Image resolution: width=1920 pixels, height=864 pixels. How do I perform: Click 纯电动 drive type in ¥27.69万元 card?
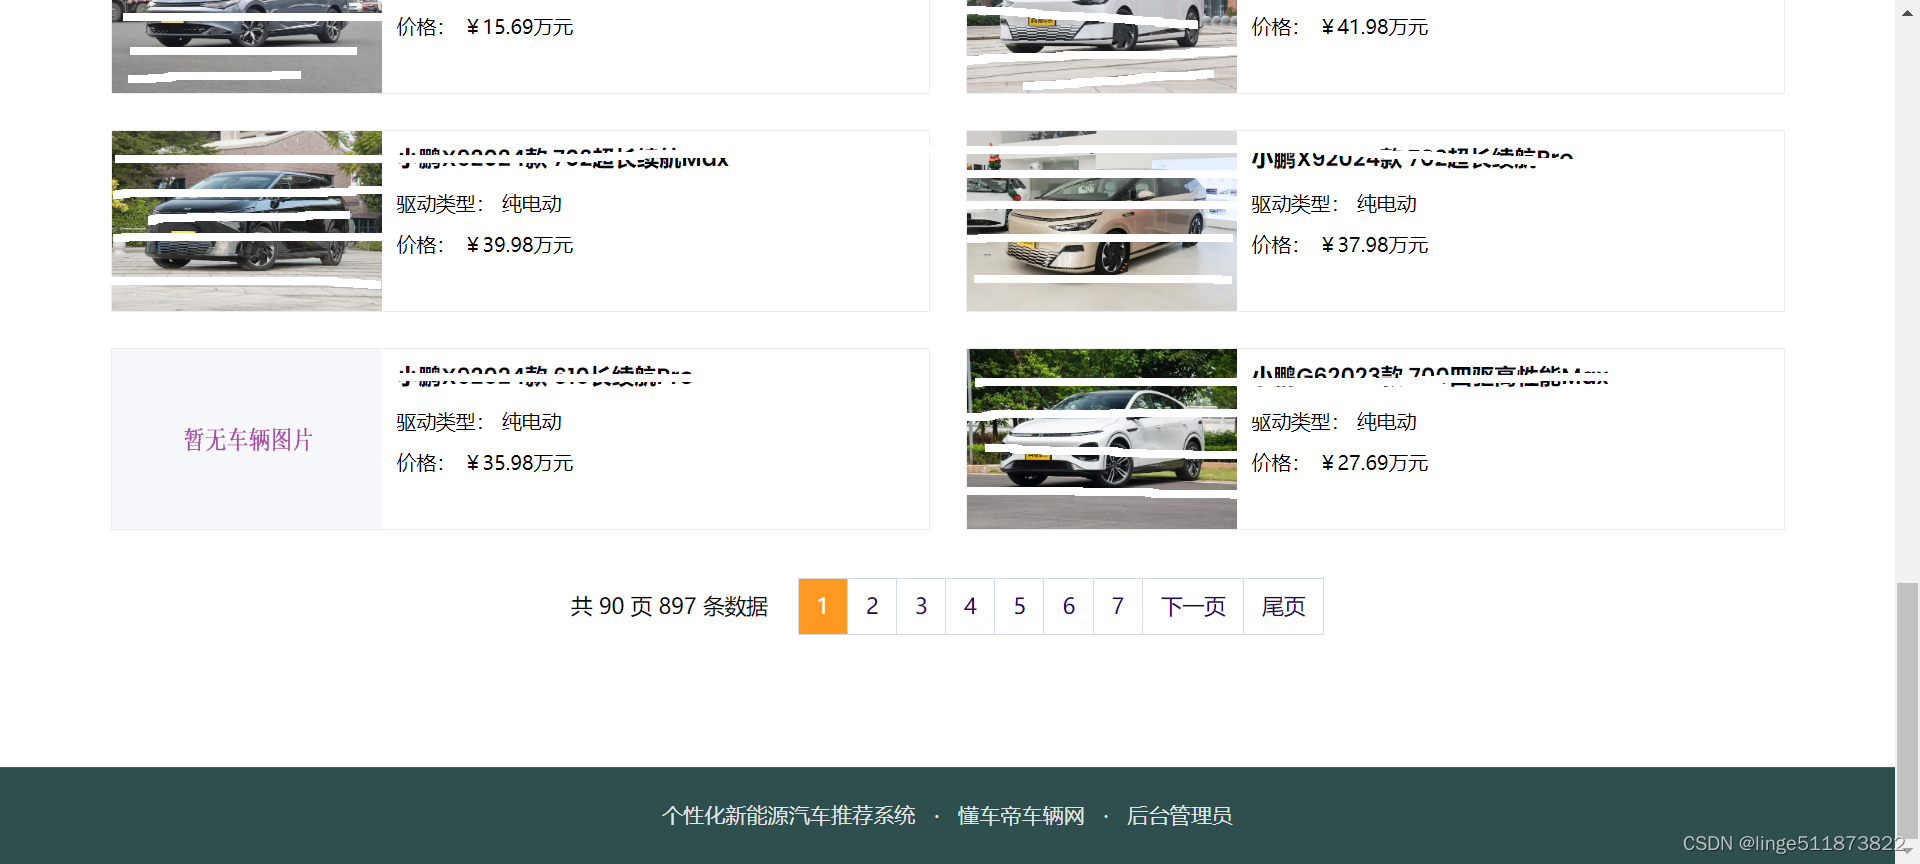tap(1387, 422)
